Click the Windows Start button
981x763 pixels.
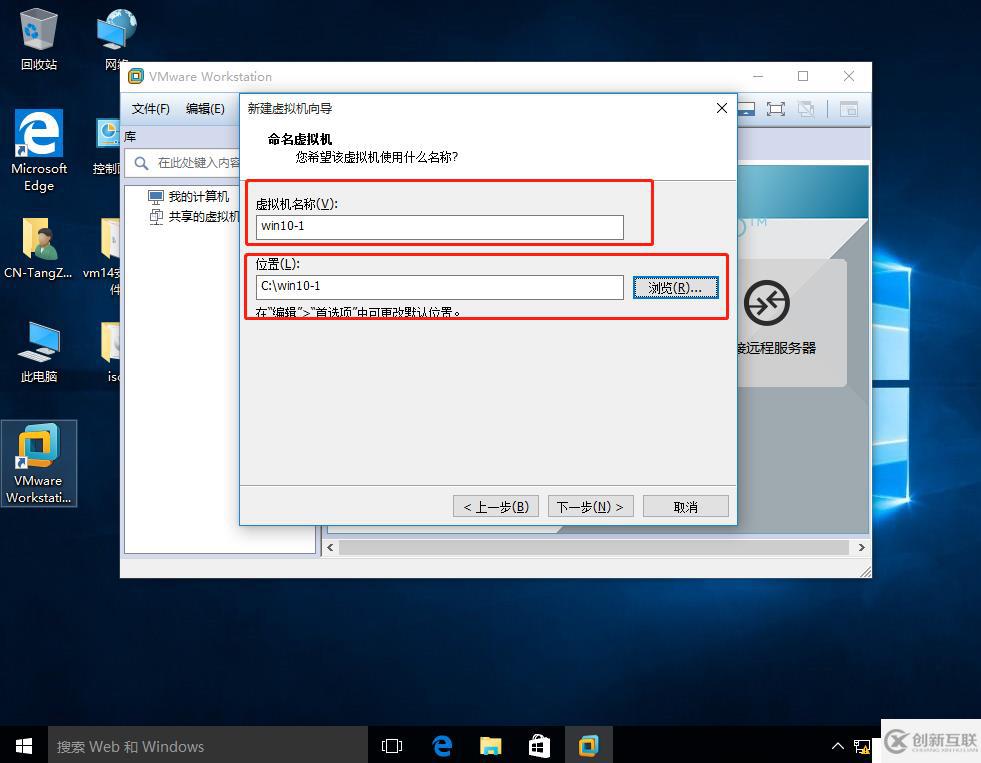(x=24, y=745)
